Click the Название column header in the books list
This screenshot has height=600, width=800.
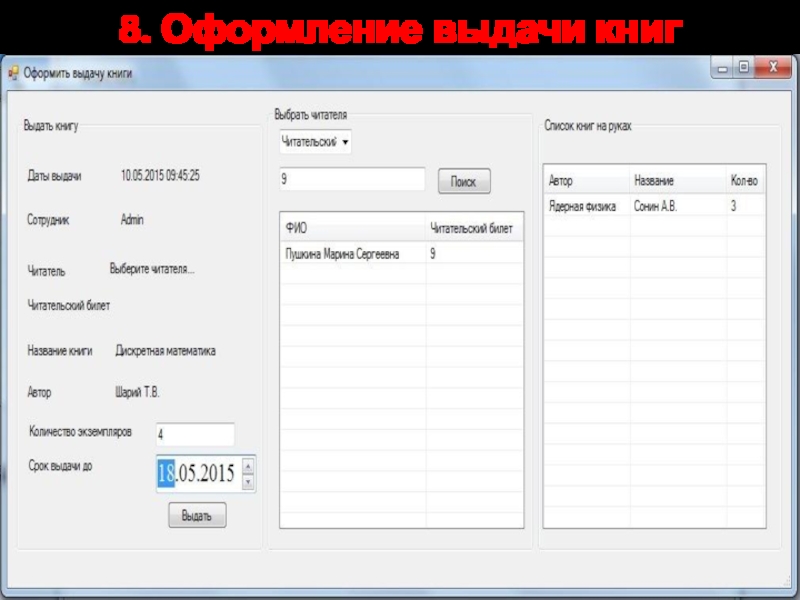click(677, 181)
